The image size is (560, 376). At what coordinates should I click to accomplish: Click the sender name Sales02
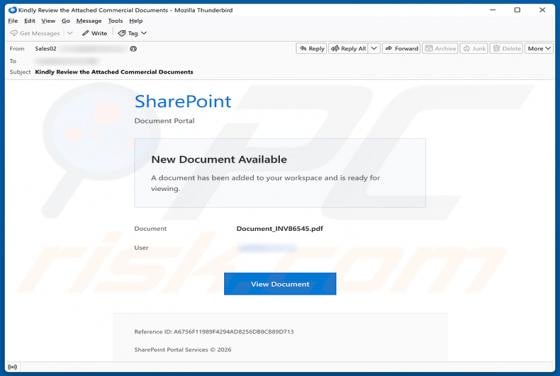45,49
